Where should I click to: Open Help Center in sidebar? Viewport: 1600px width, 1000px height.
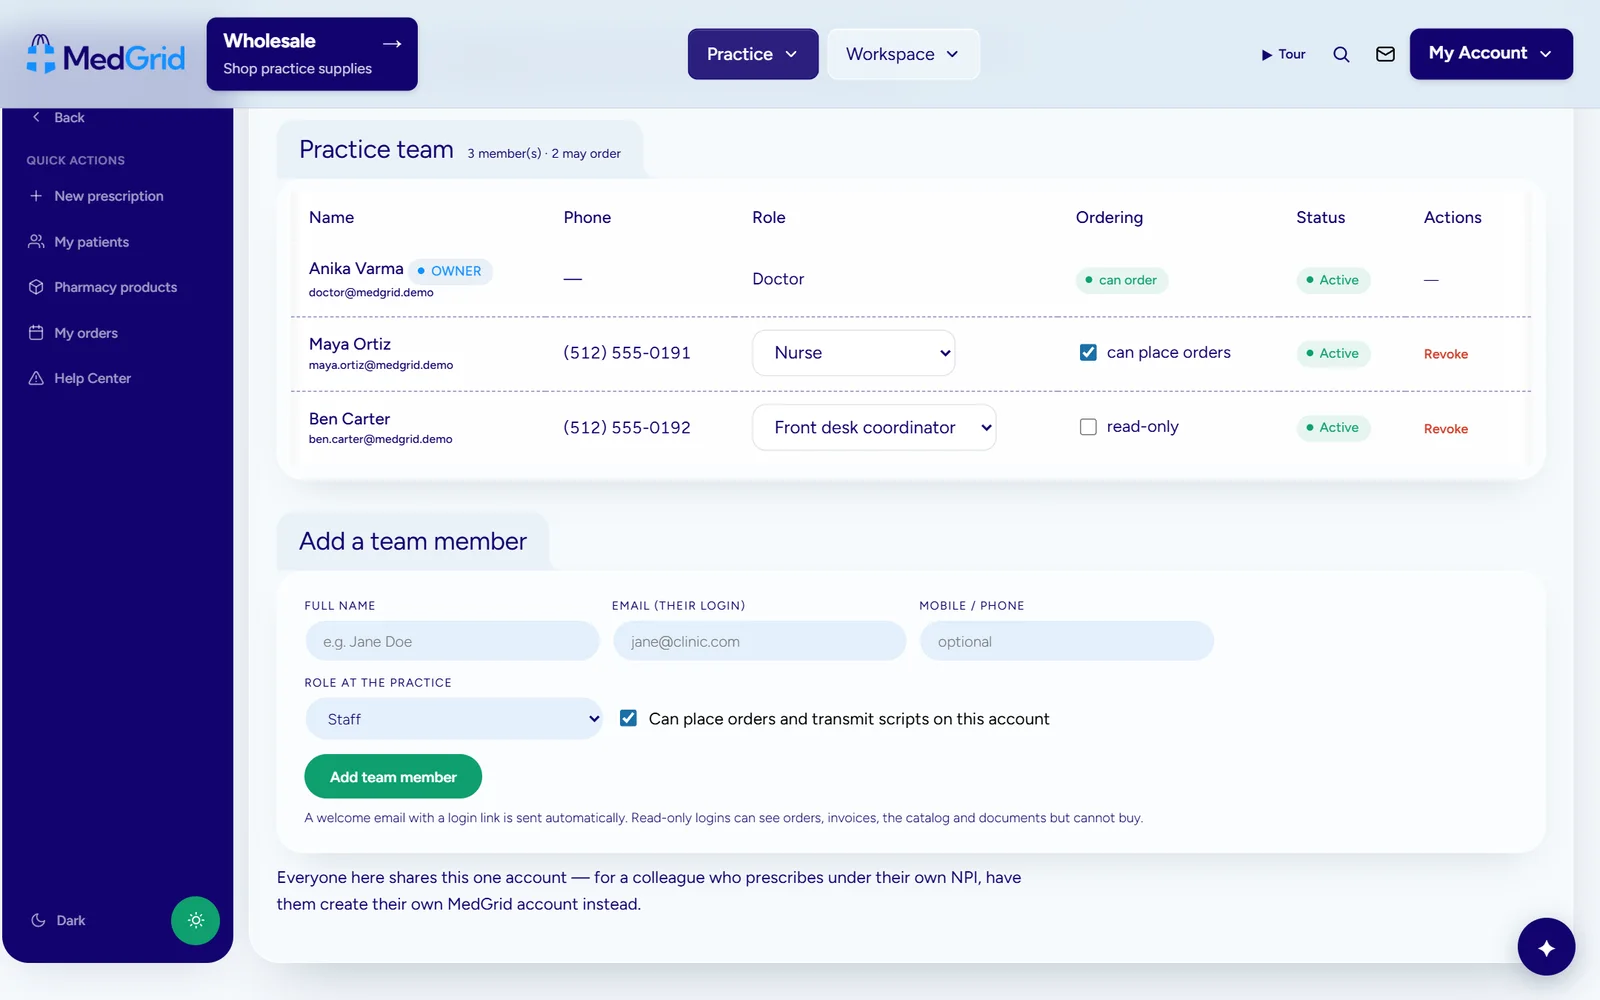(93, 378)
